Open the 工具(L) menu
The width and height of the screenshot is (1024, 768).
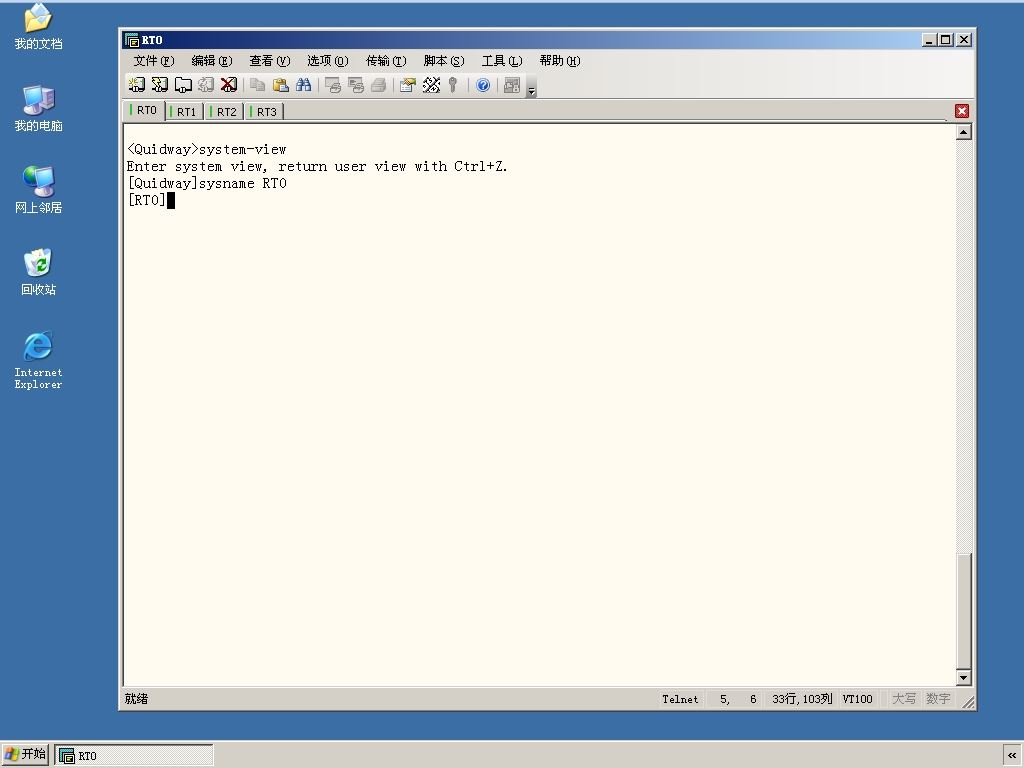[502, 61]
